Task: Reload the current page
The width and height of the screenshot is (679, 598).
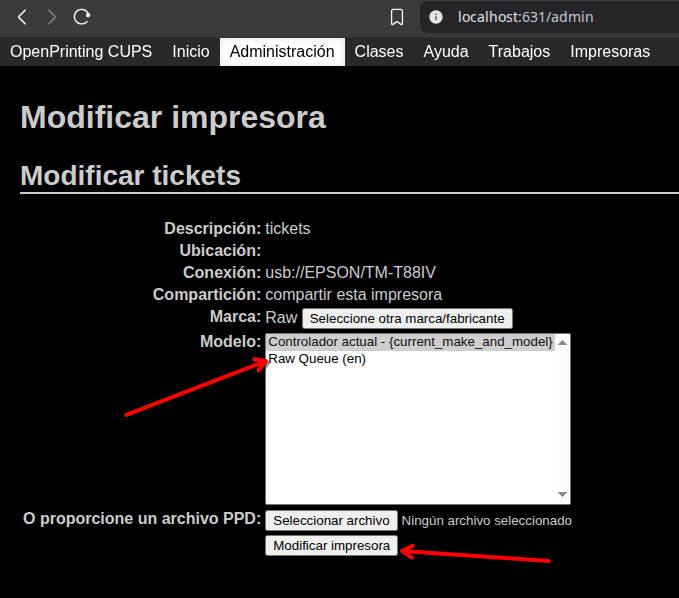Action: tap(82, 17)
